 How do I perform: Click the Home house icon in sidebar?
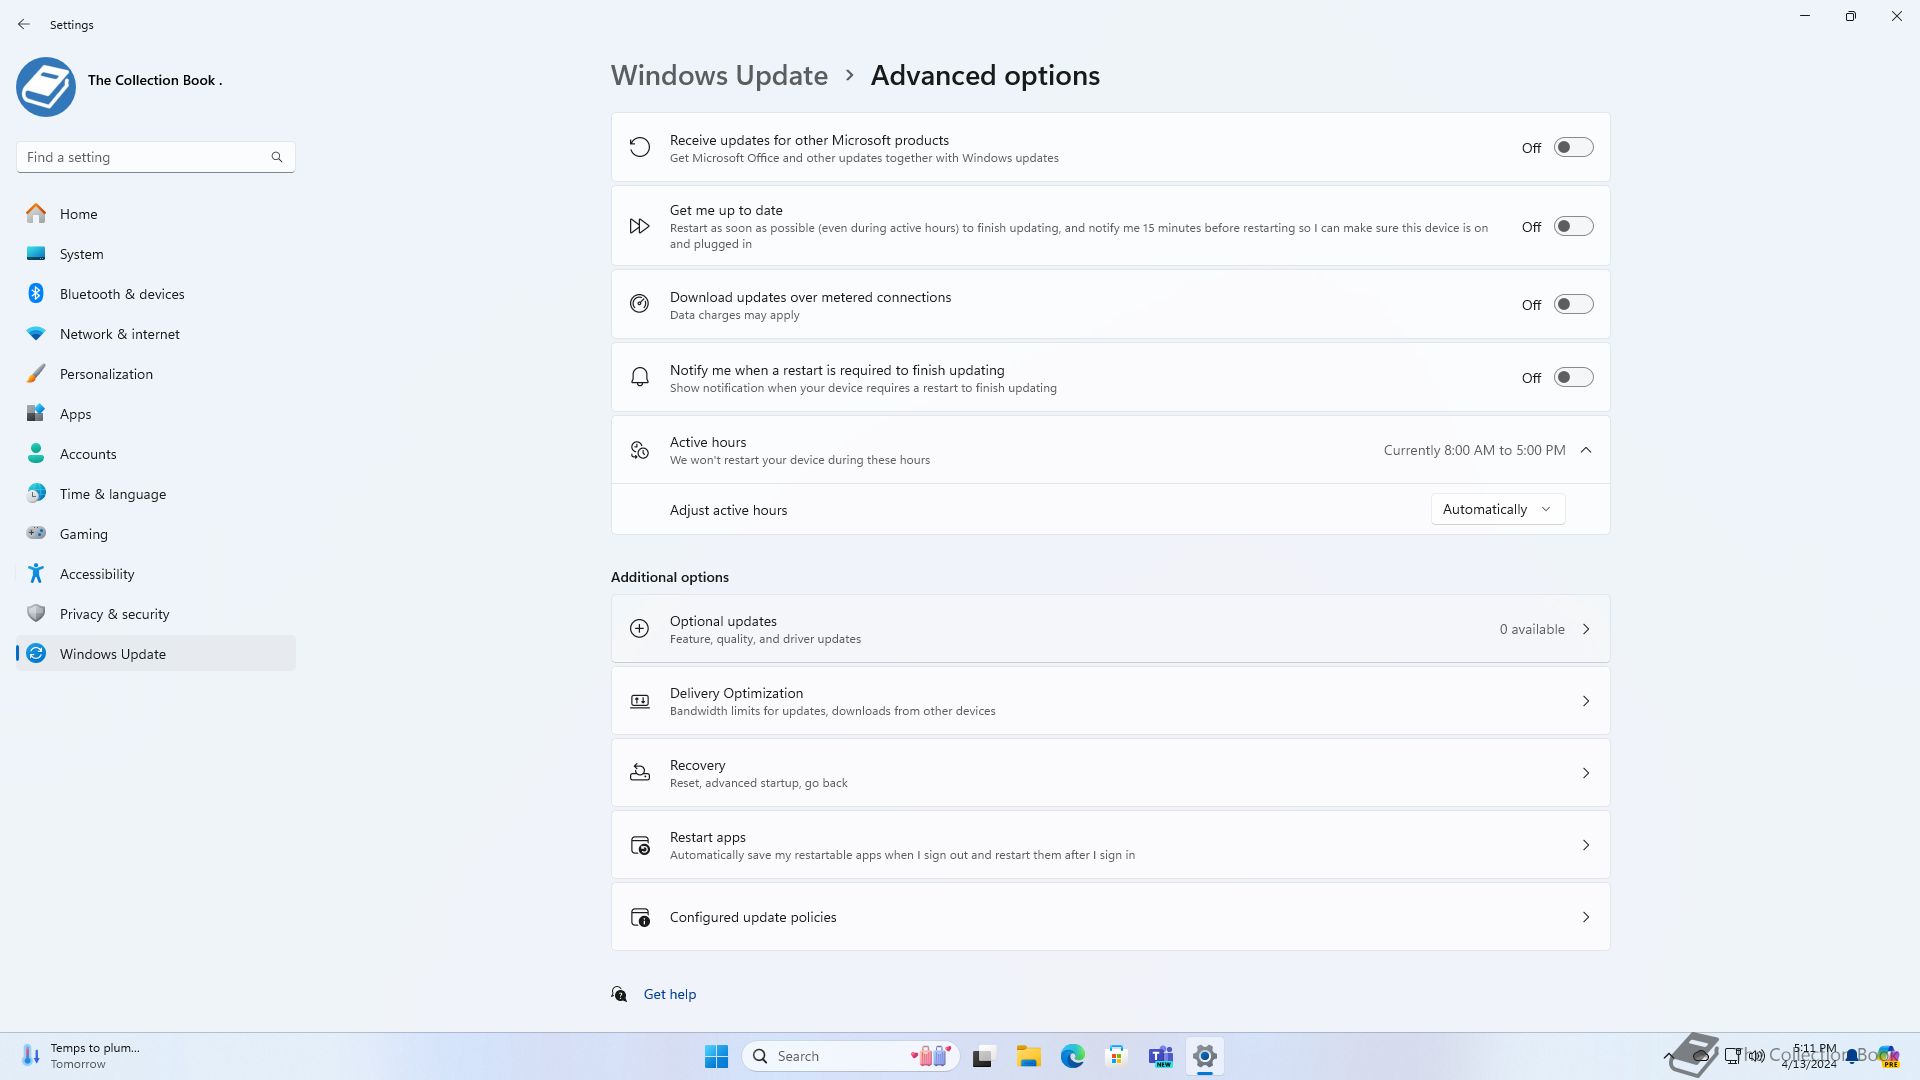click(x=36, y=213)
